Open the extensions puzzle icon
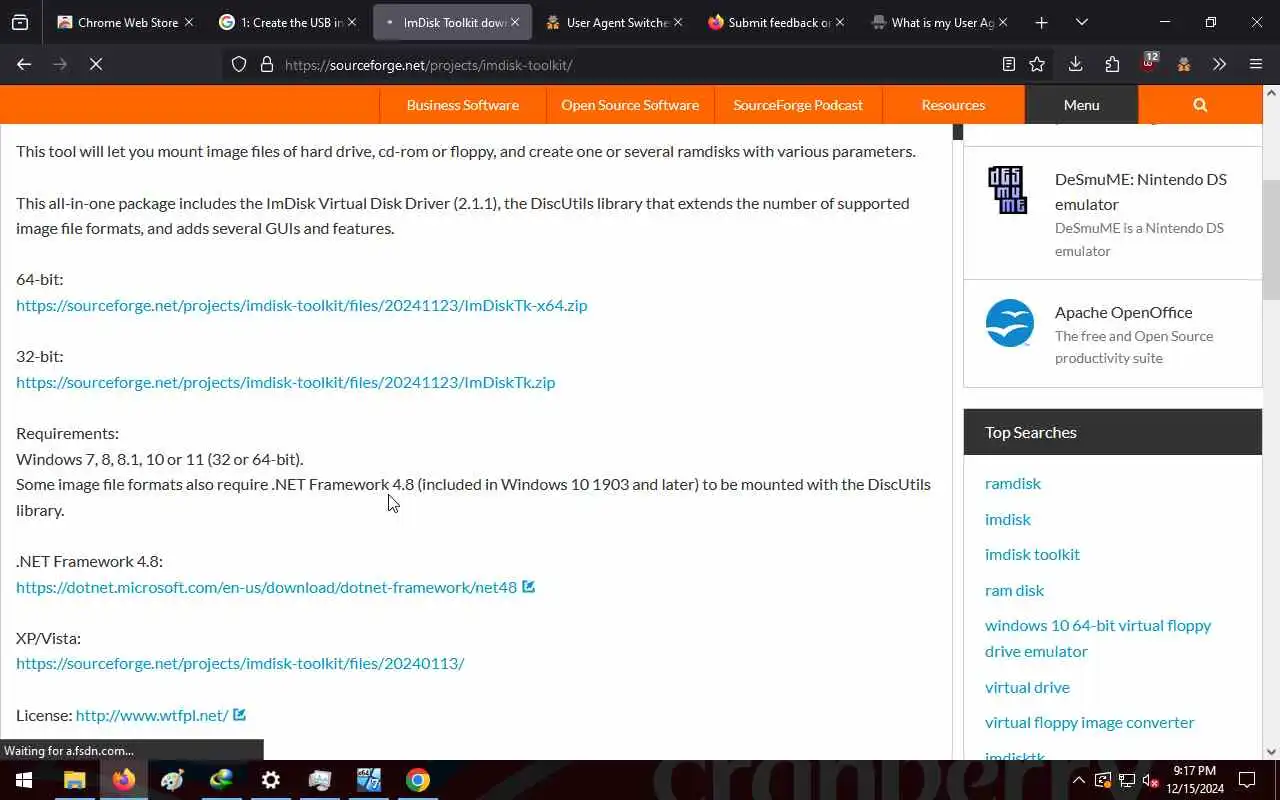 point(1112,64)
